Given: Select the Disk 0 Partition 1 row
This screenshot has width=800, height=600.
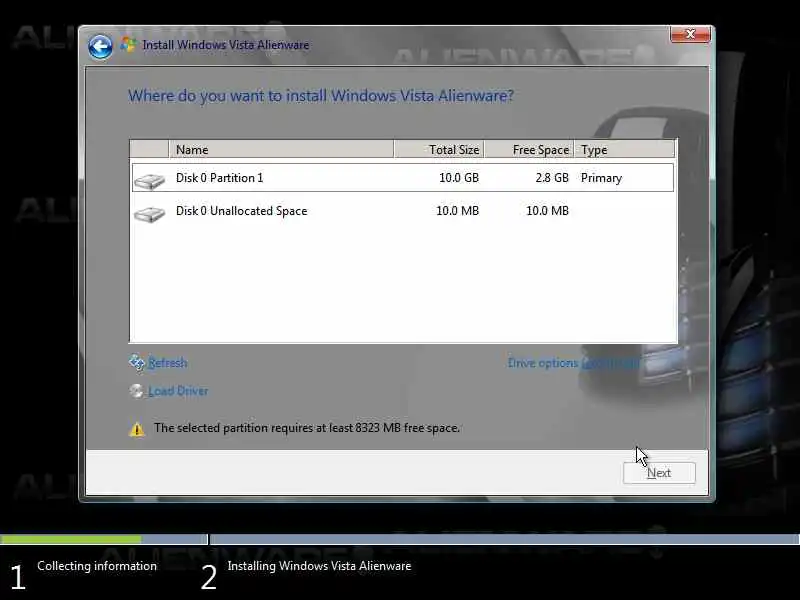Looking at the screenshot, I should coord(403,178).
